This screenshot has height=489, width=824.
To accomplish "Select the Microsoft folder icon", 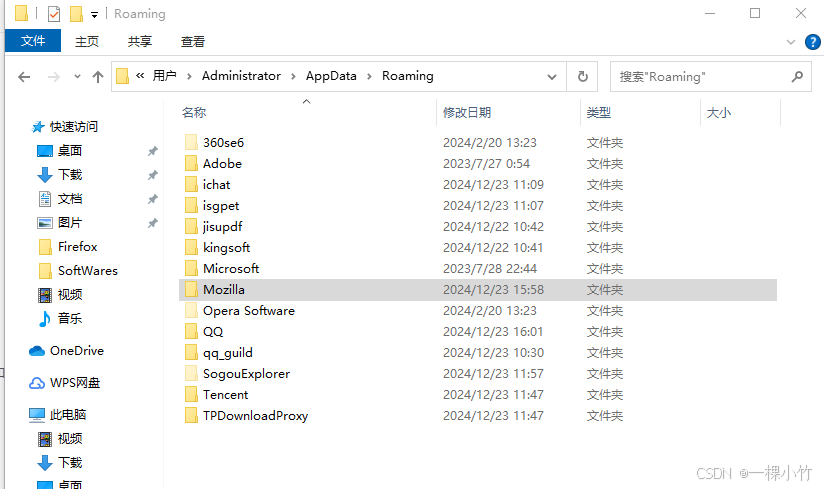I will tap(191, 268).
